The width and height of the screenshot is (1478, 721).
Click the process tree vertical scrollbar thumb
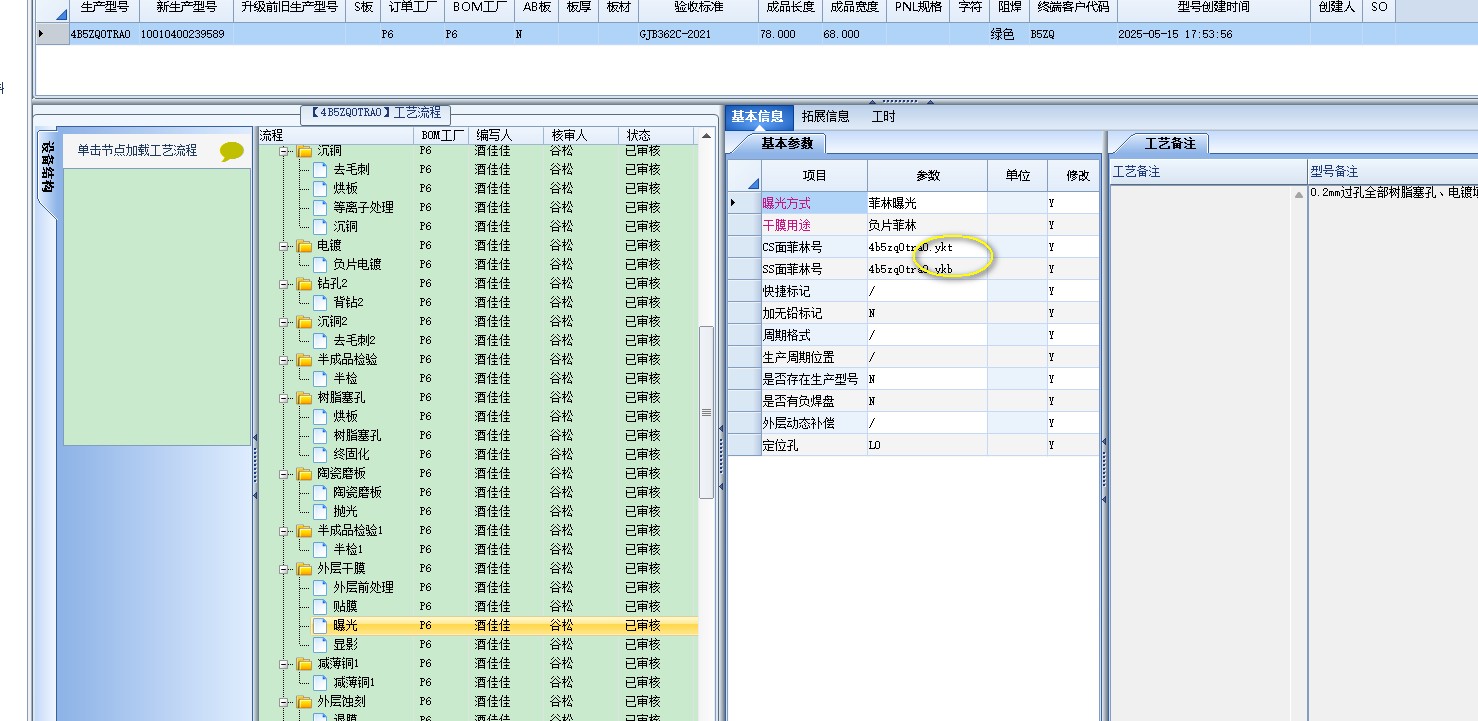click(706, 412)
